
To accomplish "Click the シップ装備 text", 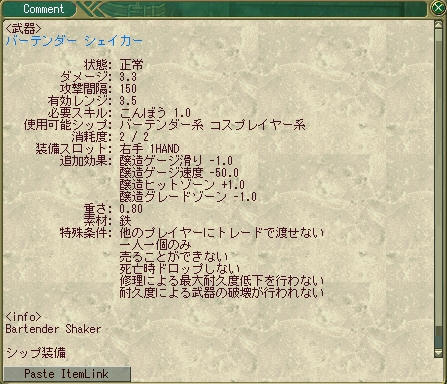I will (x=36, y=353).
